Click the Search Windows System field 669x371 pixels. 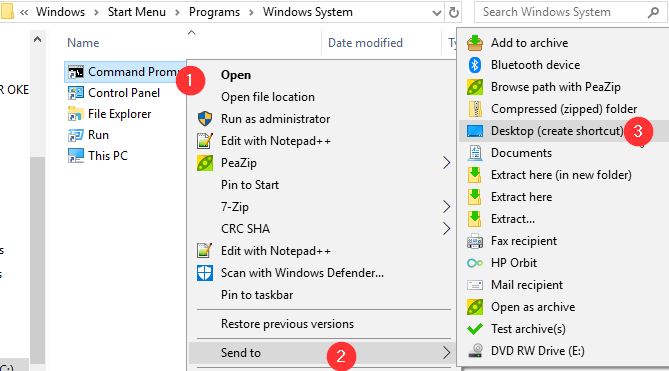tap(562, 12)
